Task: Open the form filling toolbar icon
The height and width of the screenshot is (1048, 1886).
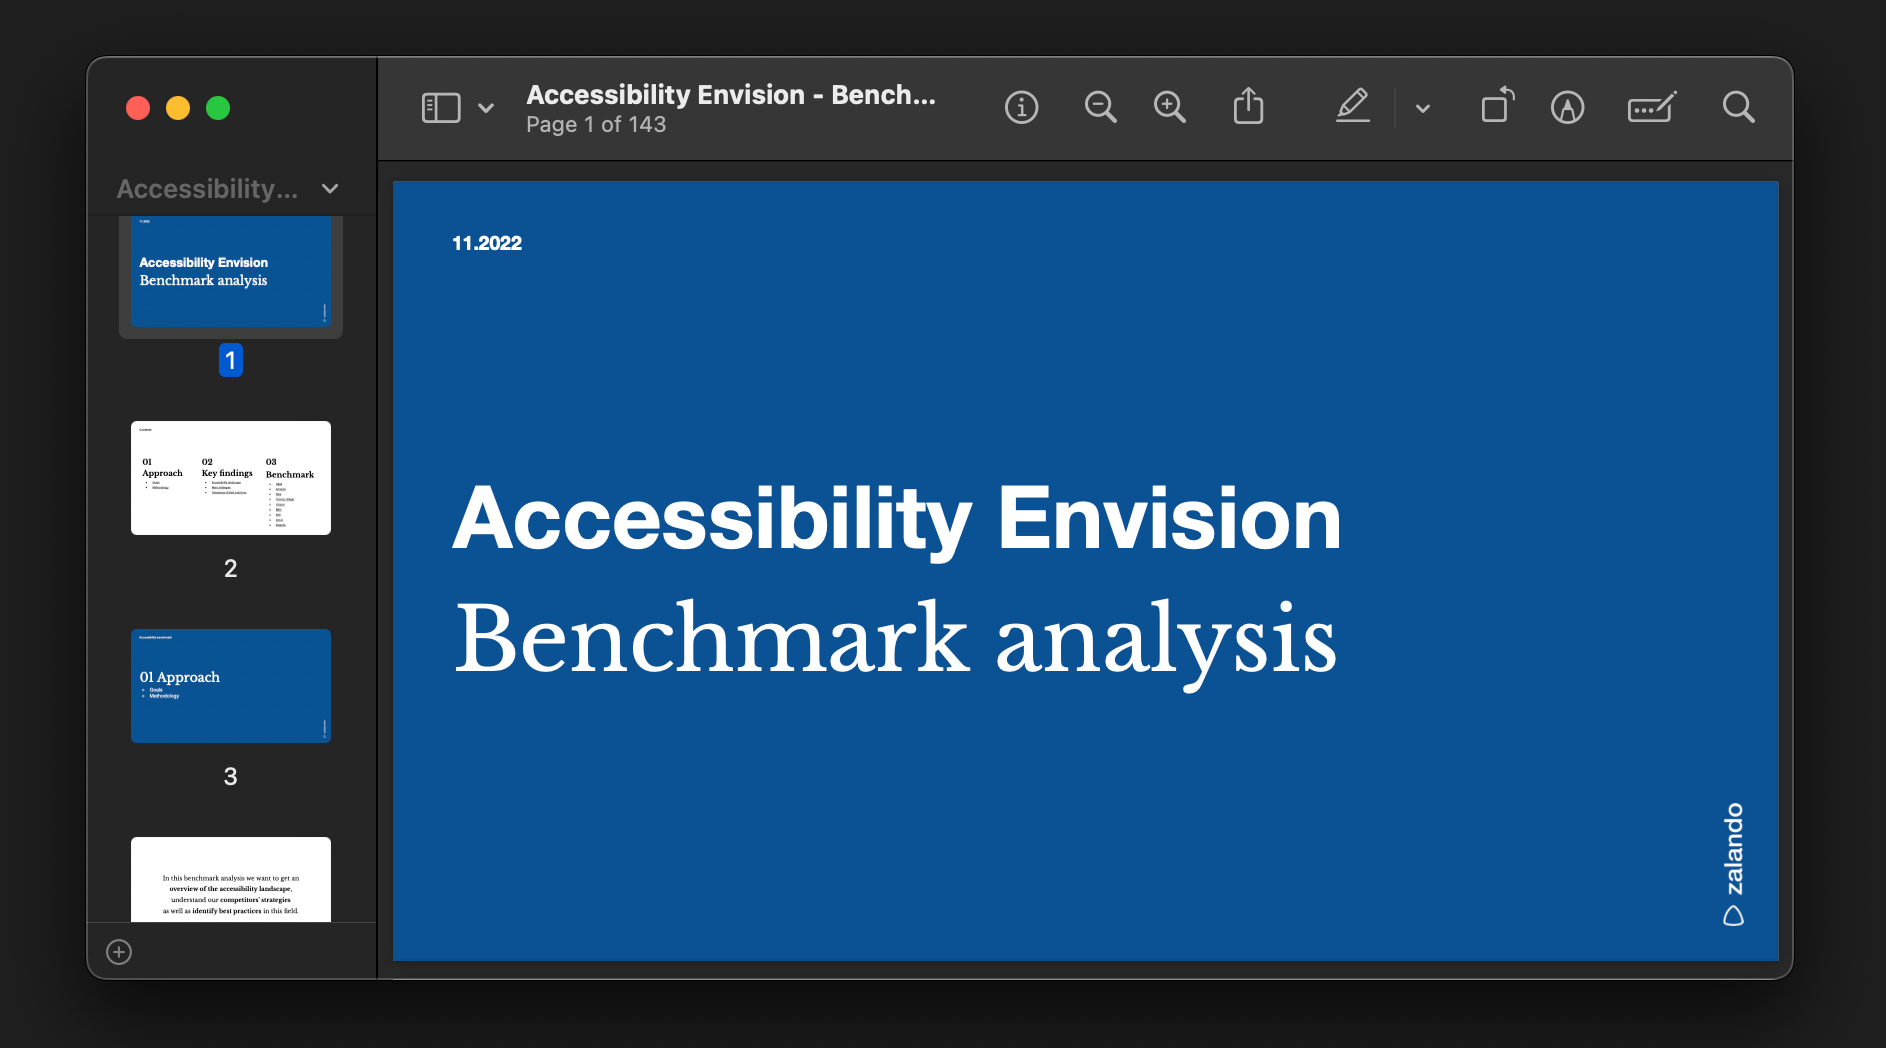Action: point(1652,106)
